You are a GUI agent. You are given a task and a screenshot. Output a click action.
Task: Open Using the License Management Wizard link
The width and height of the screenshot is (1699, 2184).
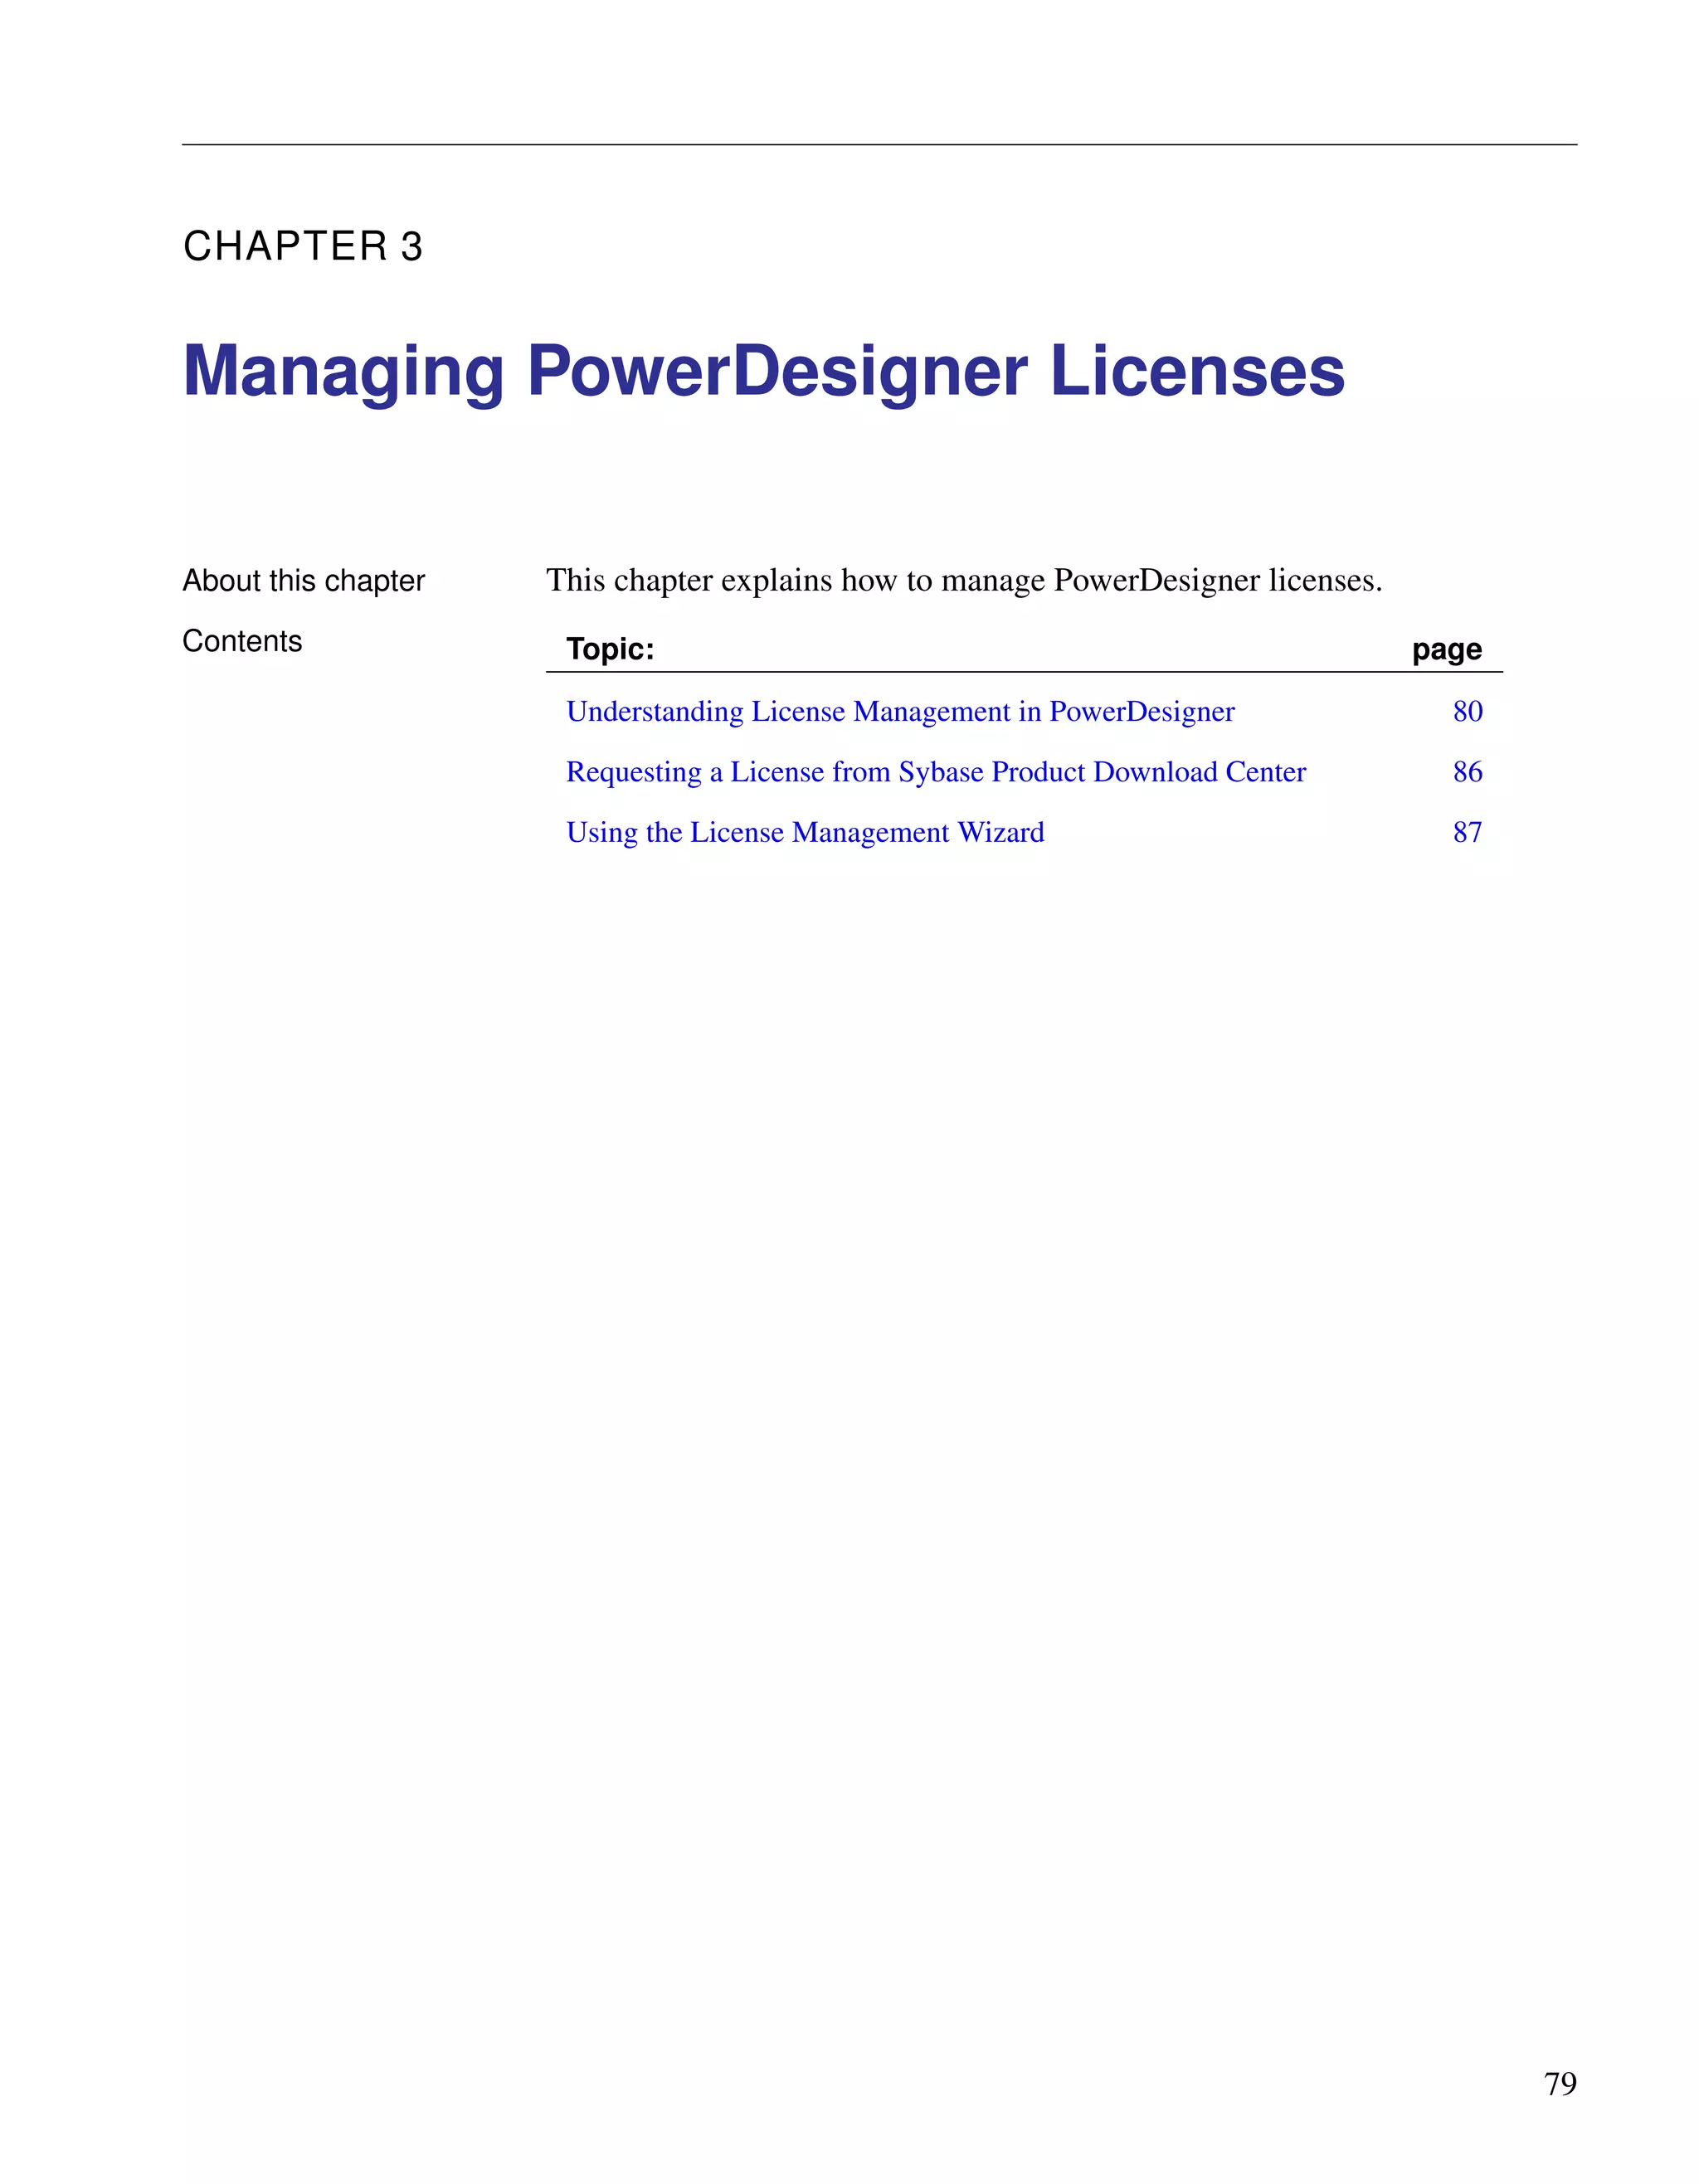coord(804,833)
